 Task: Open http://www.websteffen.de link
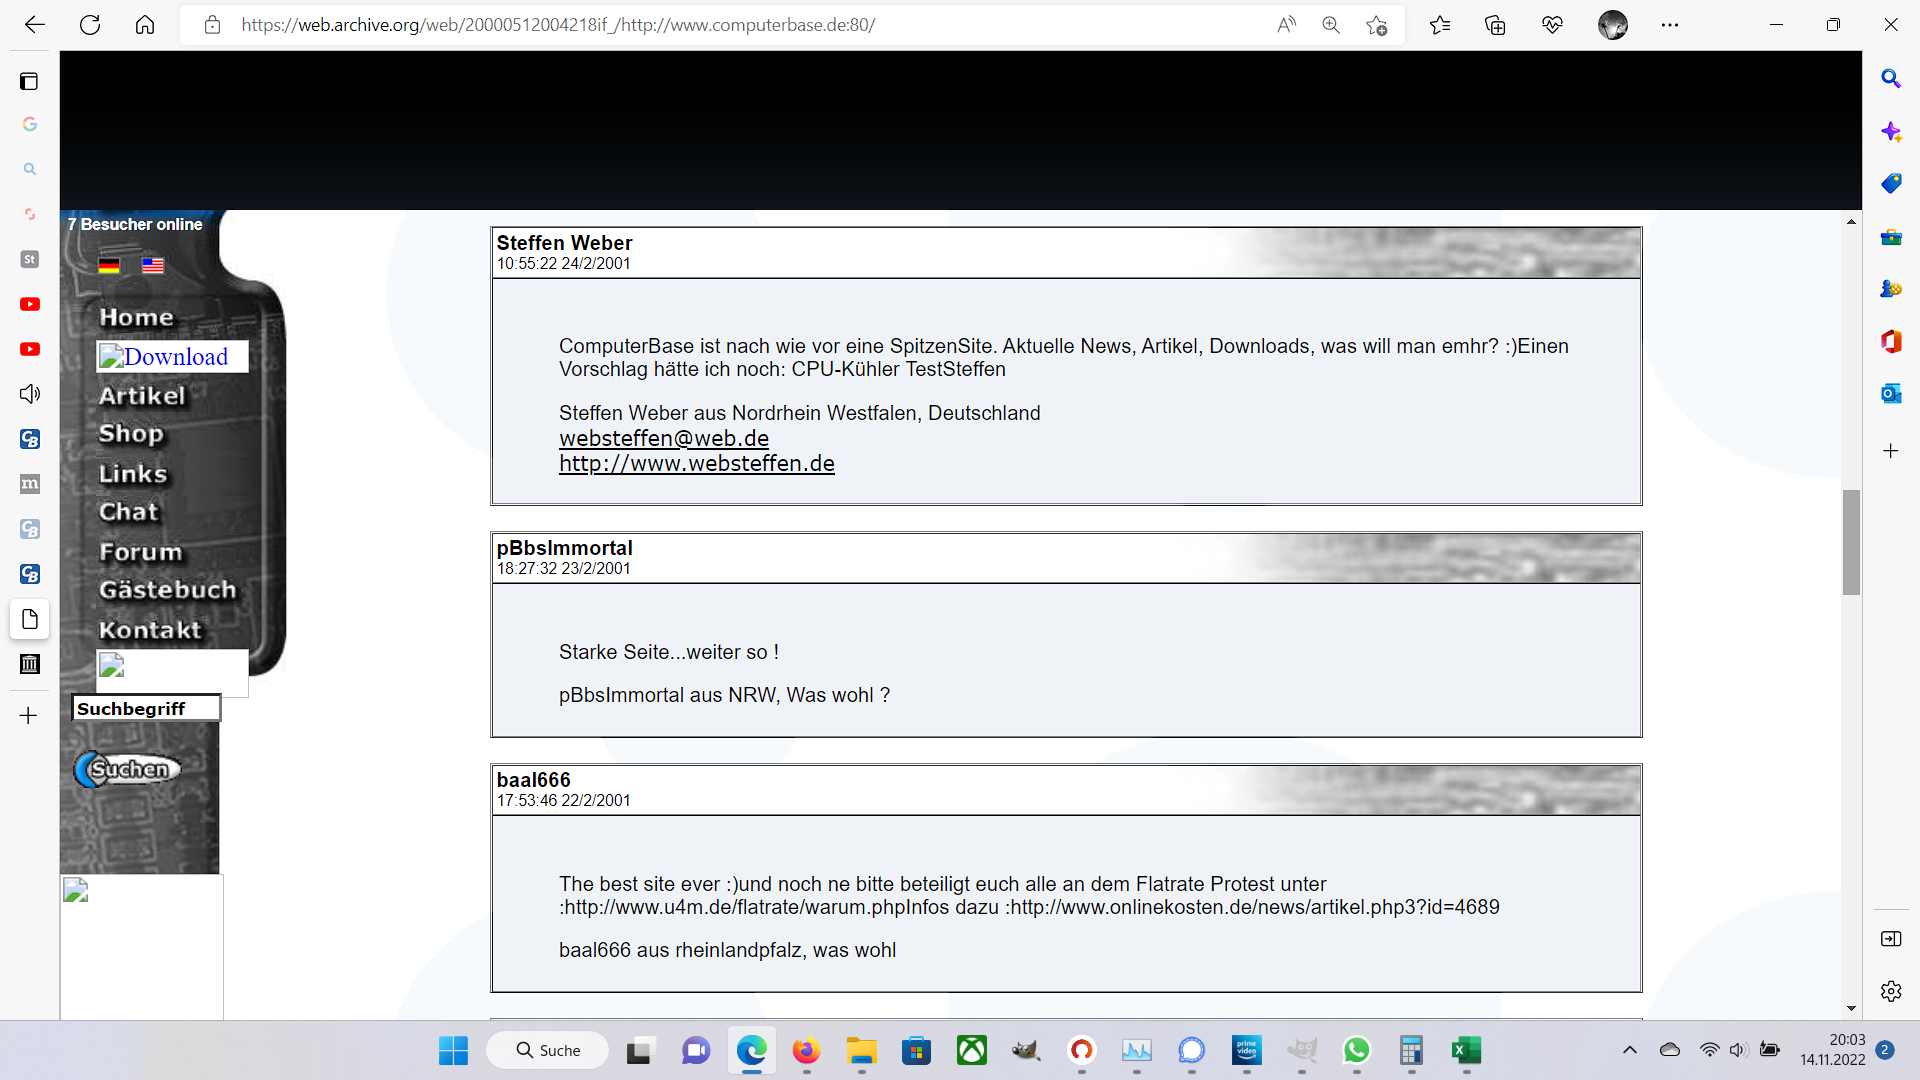coord(696,463)
